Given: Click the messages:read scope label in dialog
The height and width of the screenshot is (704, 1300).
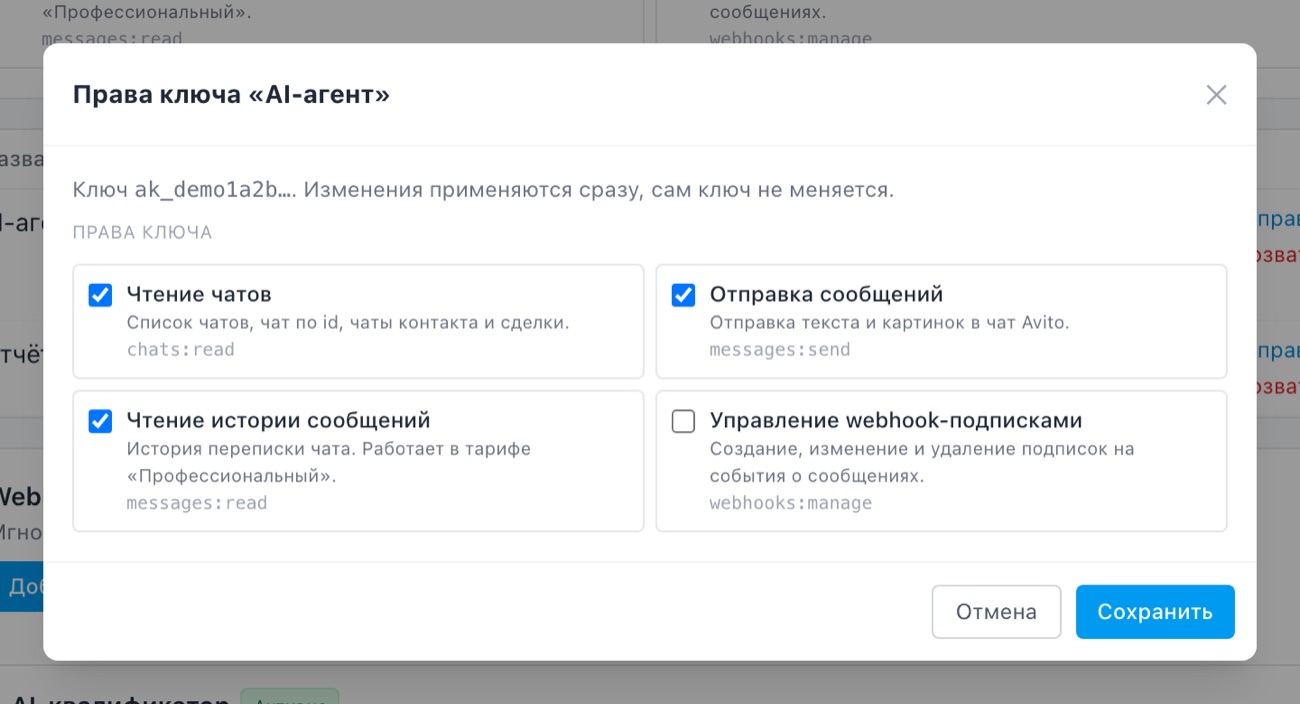Looking at the screenshot, I should coord(197,503).
